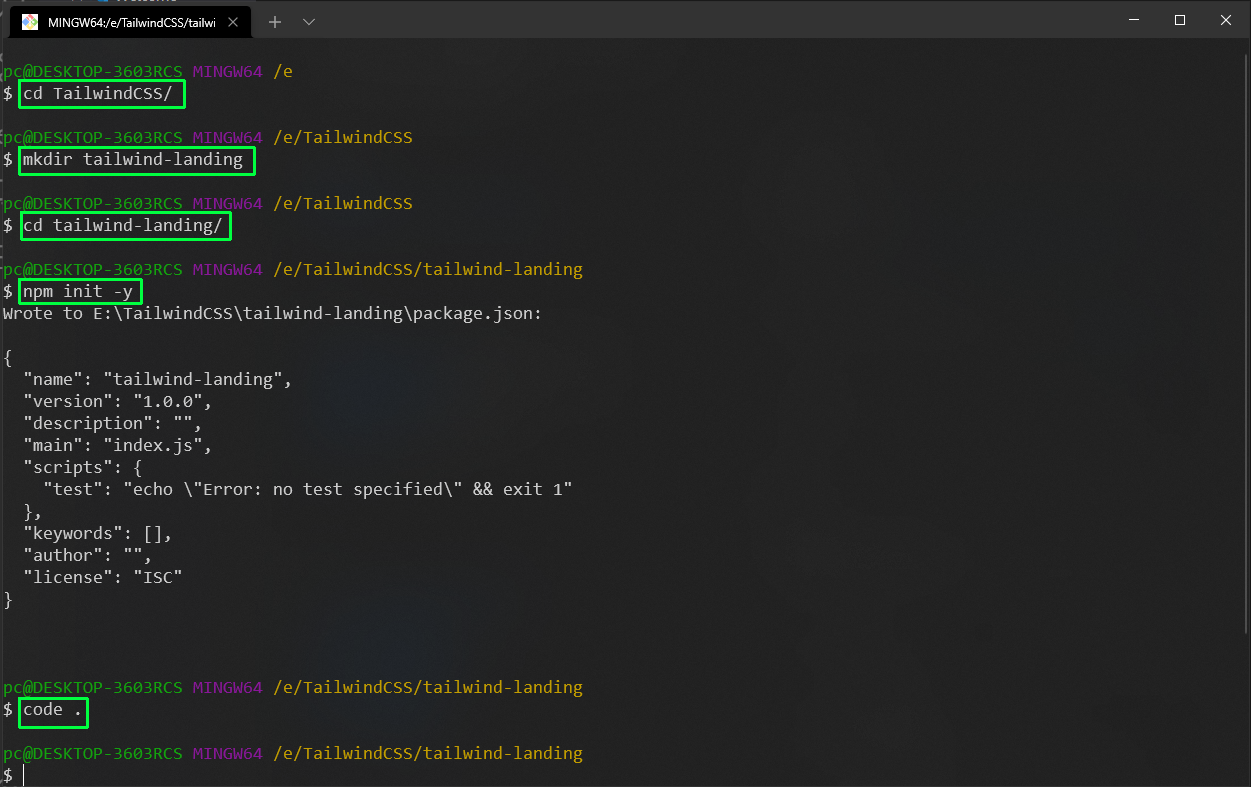Click the 'npm init -y' command text
The height and width of the screenshot is (787, 1251).
point(78,292)
